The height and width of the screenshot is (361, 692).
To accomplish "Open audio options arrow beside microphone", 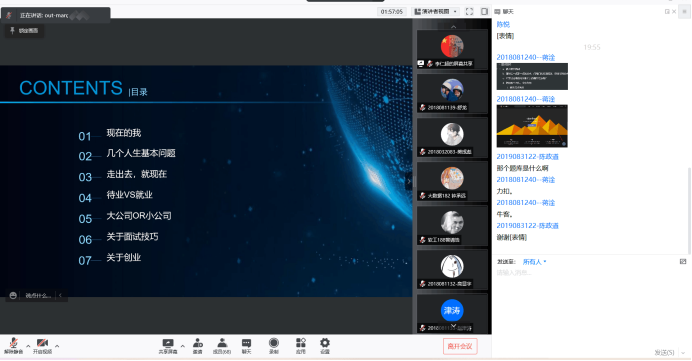I will coord(28,346).
